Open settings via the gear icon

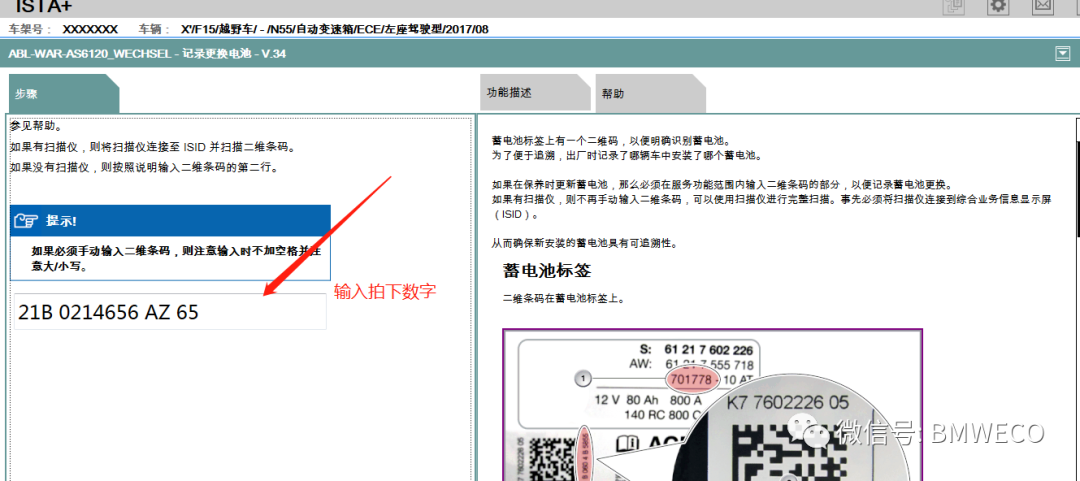(x=999, y=6)
